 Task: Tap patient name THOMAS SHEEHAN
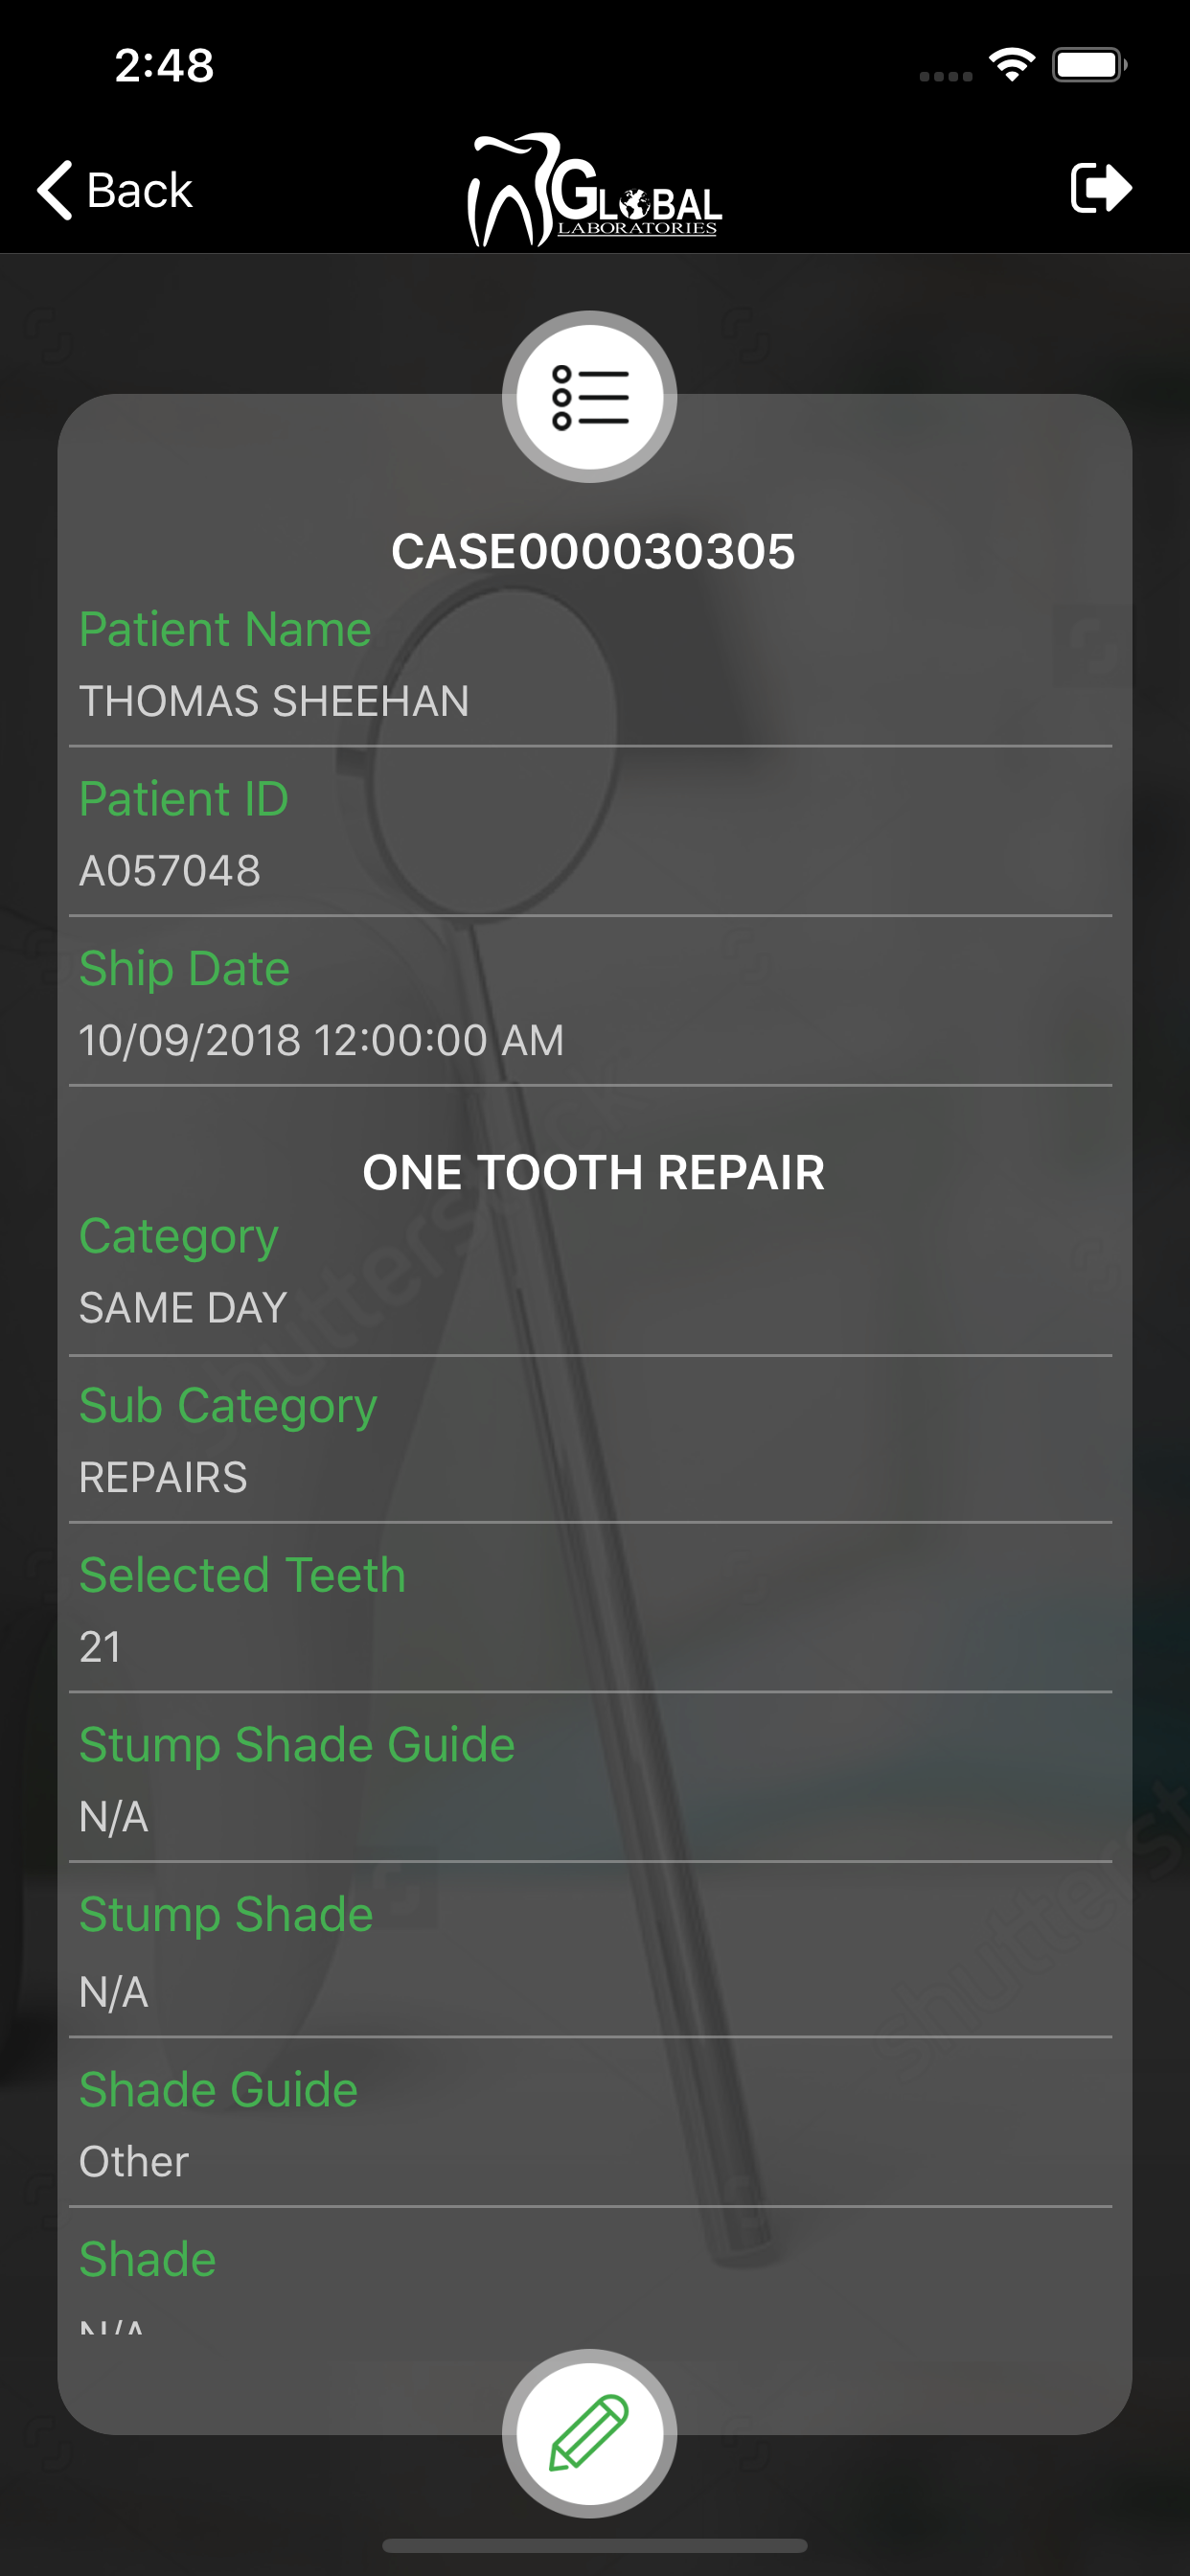274,701
